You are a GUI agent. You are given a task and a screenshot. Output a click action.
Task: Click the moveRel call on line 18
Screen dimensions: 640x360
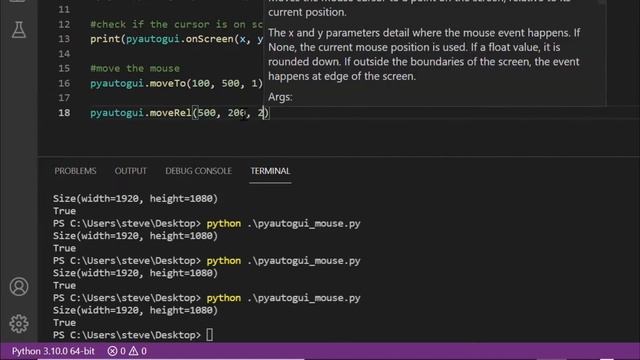pos(171,113)
